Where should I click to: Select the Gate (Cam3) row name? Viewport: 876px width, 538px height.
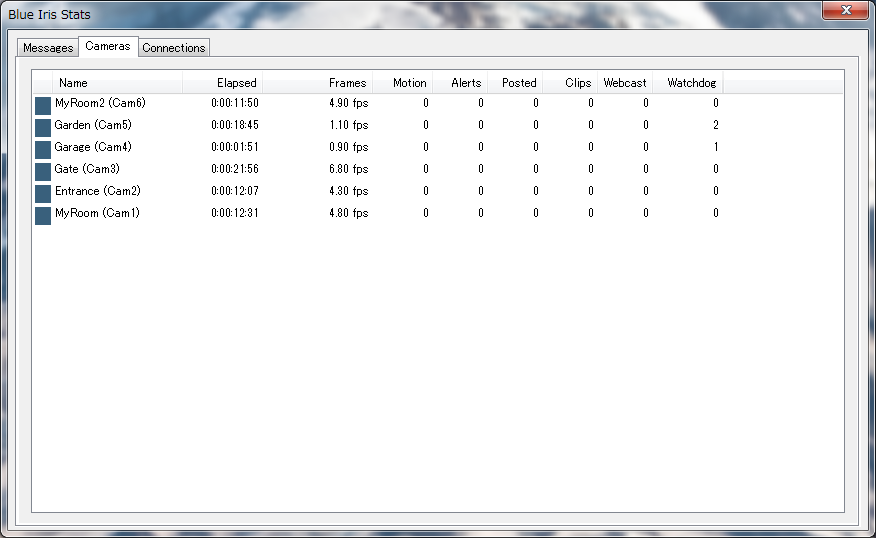tap(87, 169)
